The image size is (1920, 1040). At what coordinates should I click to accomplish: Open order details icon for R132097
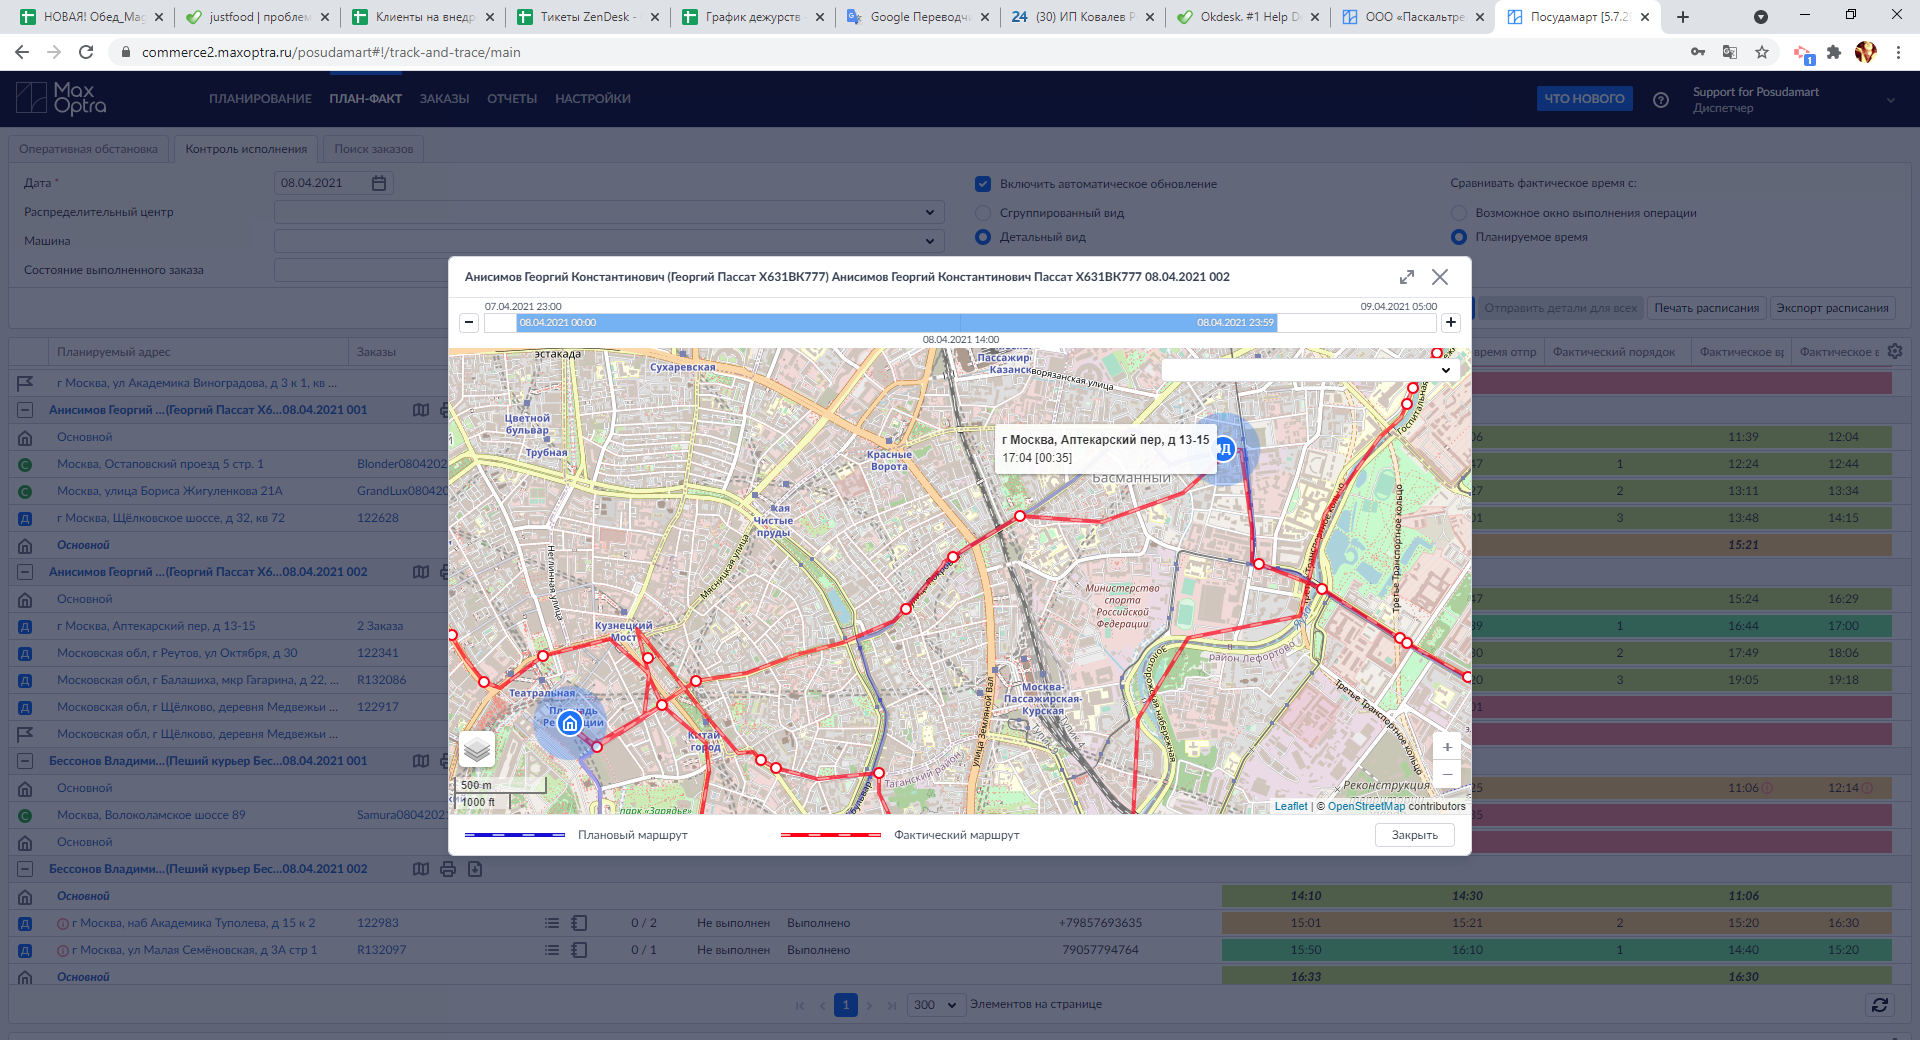point(579,950)
